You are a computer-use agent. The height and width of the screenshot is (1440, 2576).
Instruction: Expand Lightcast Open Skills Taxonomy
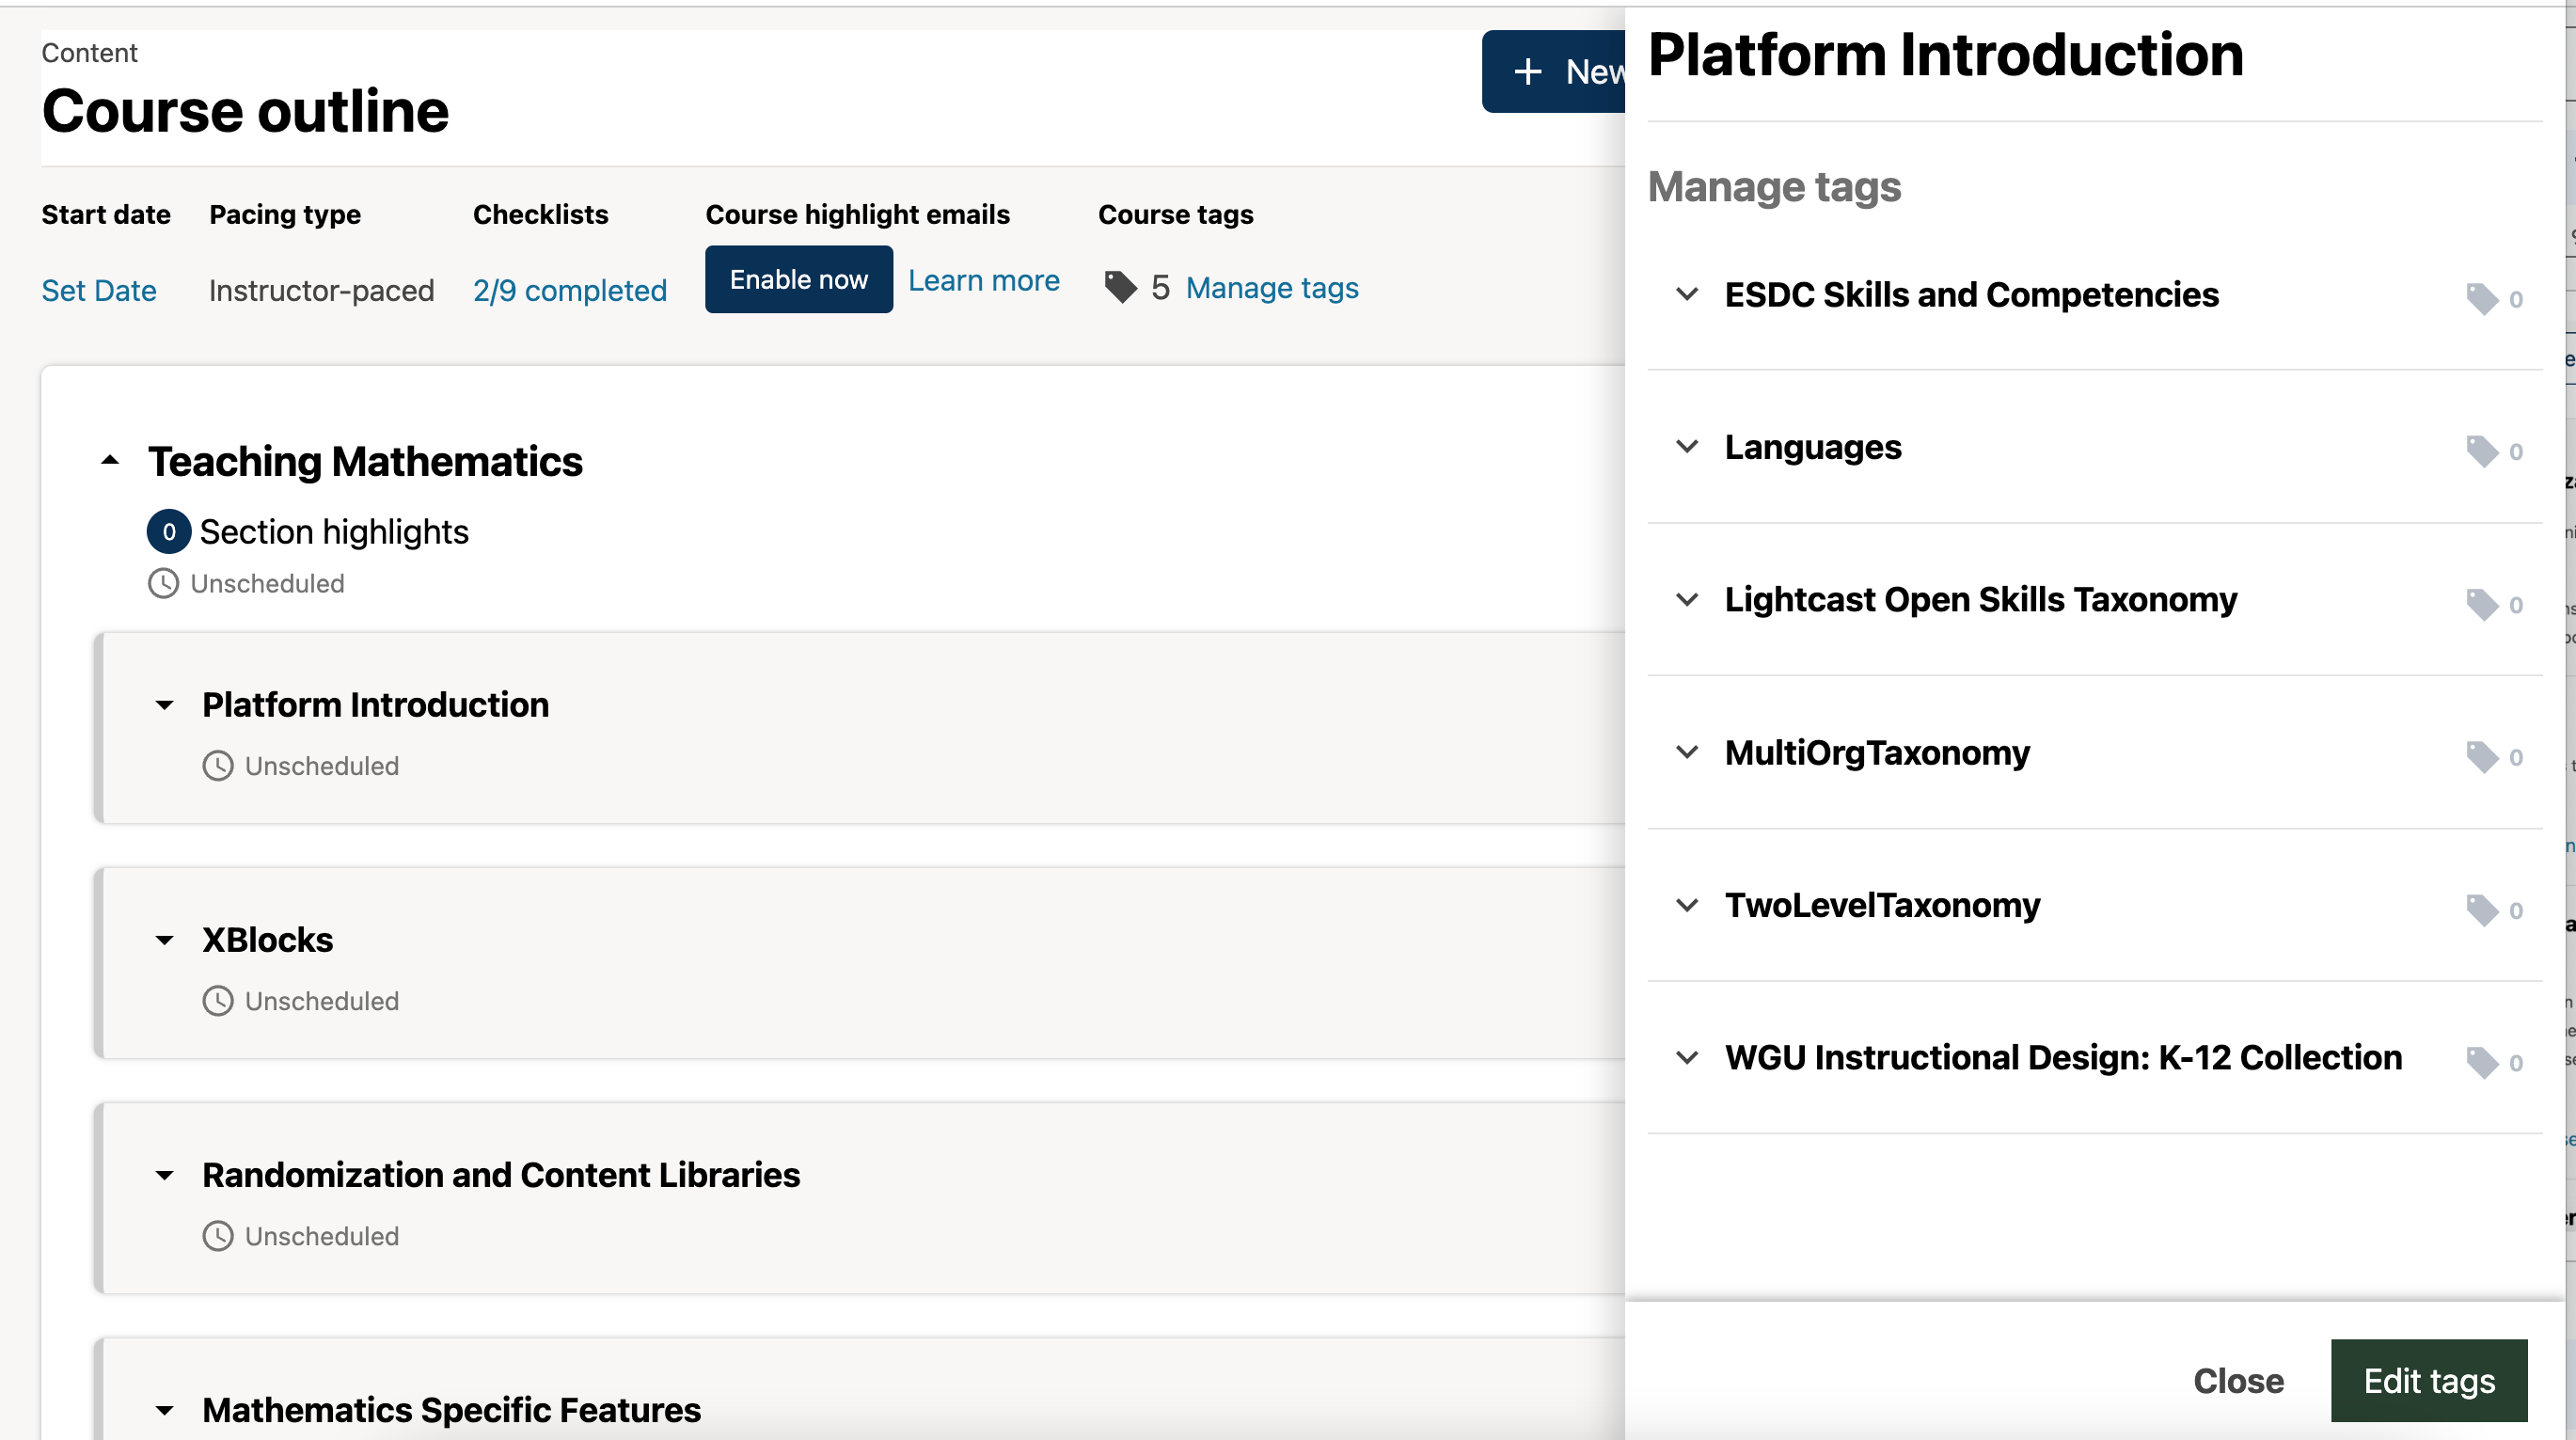point(1687,600)
